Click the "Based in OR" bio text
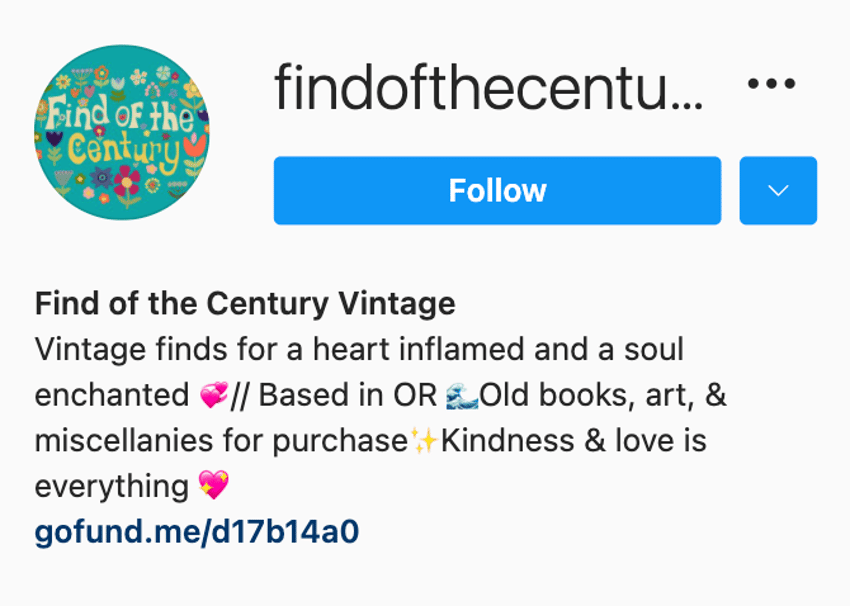The width and height of the screenshot is (850, 606). click(347, 395)
